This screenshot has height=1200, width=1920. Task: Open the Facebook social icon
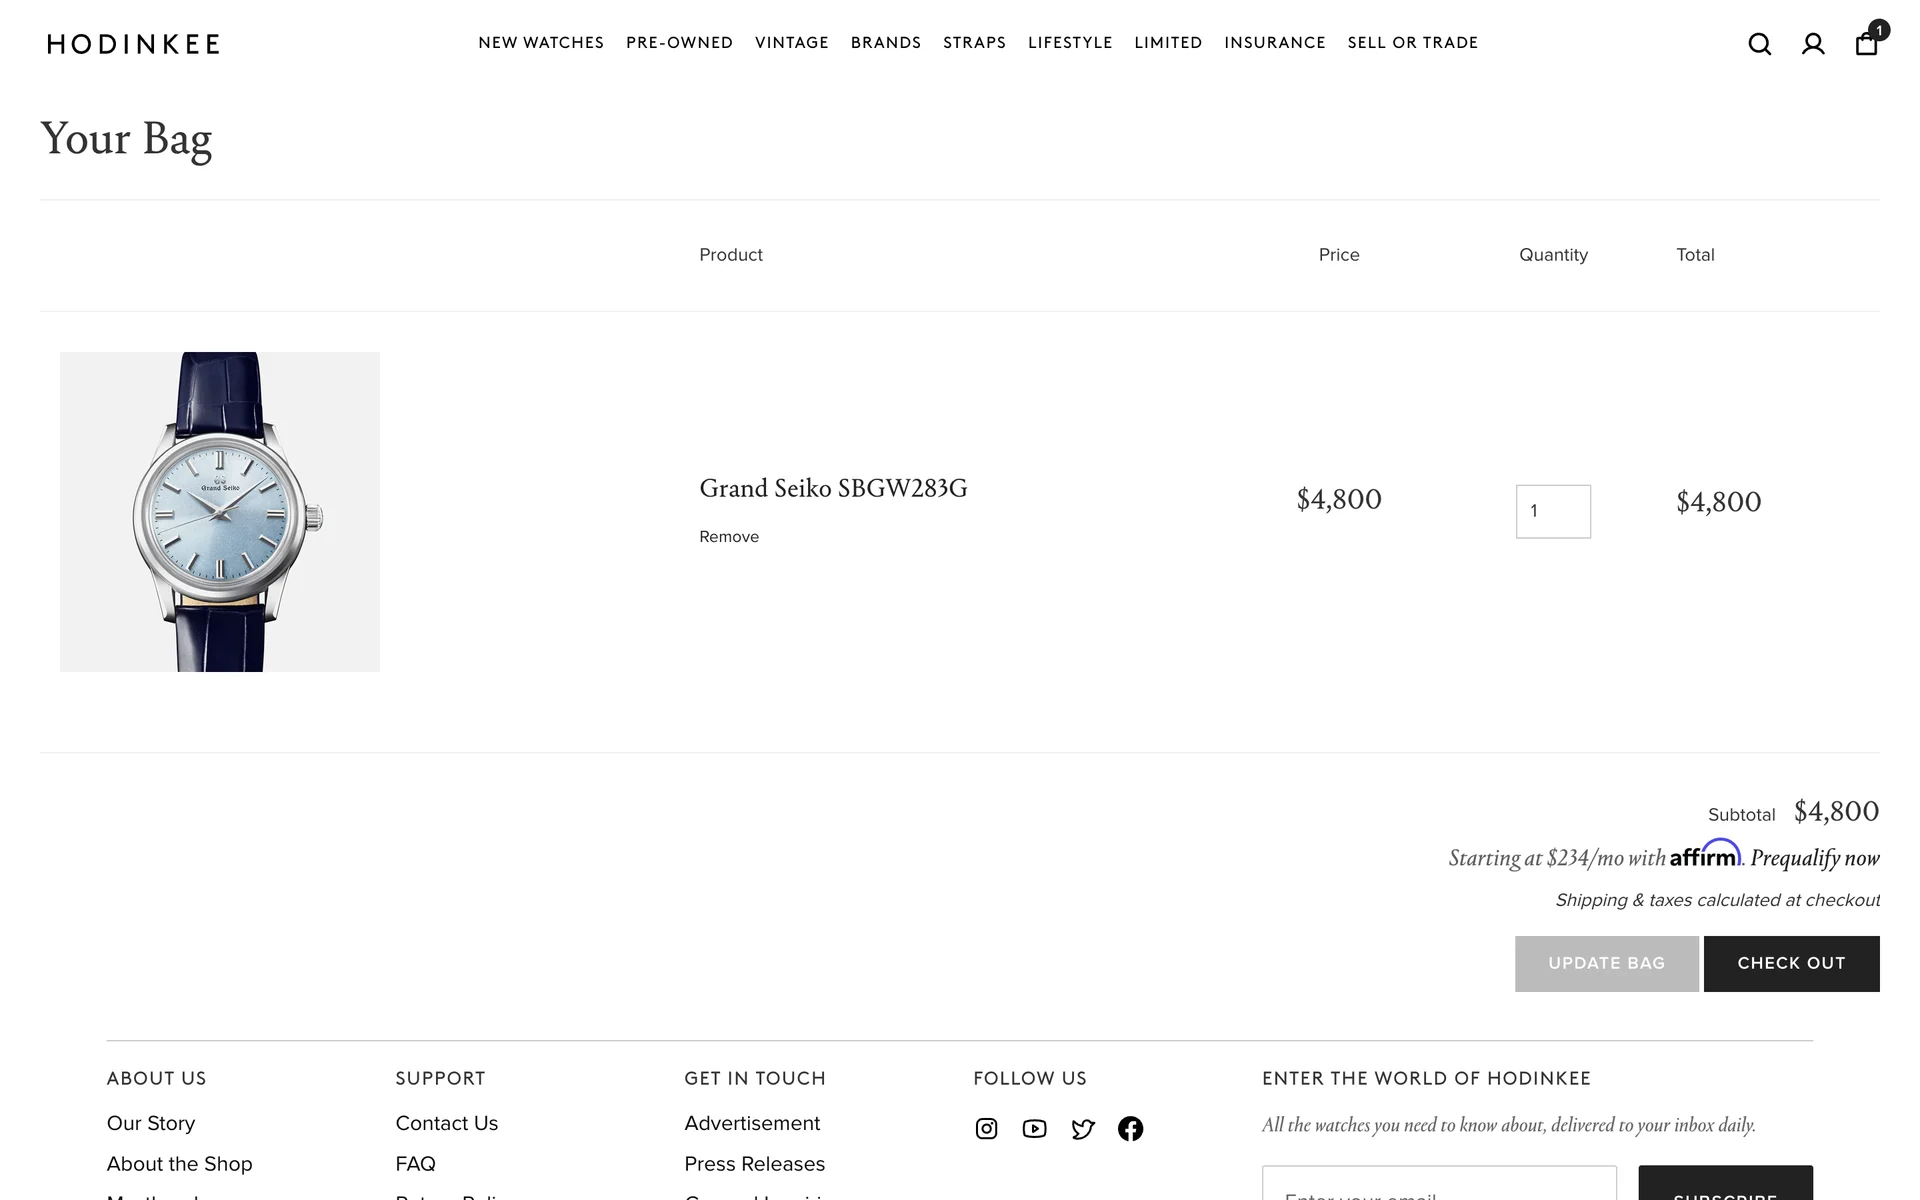coord(1130,1129)
